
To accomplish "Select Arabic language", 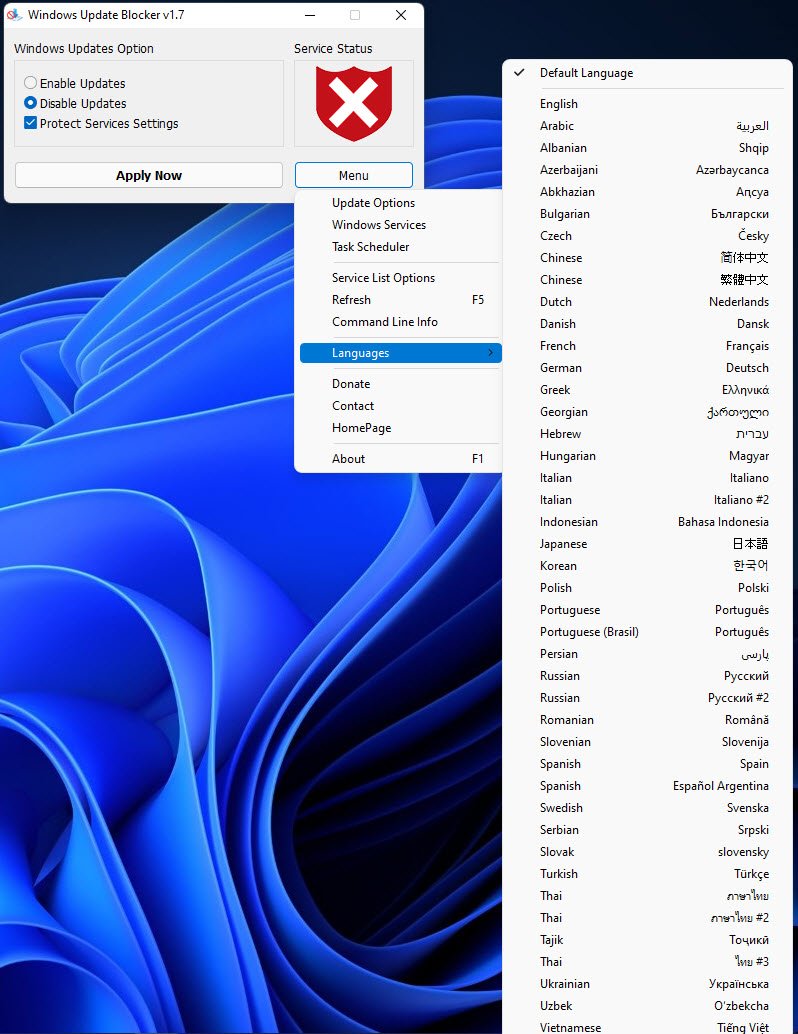I will 647,125.
